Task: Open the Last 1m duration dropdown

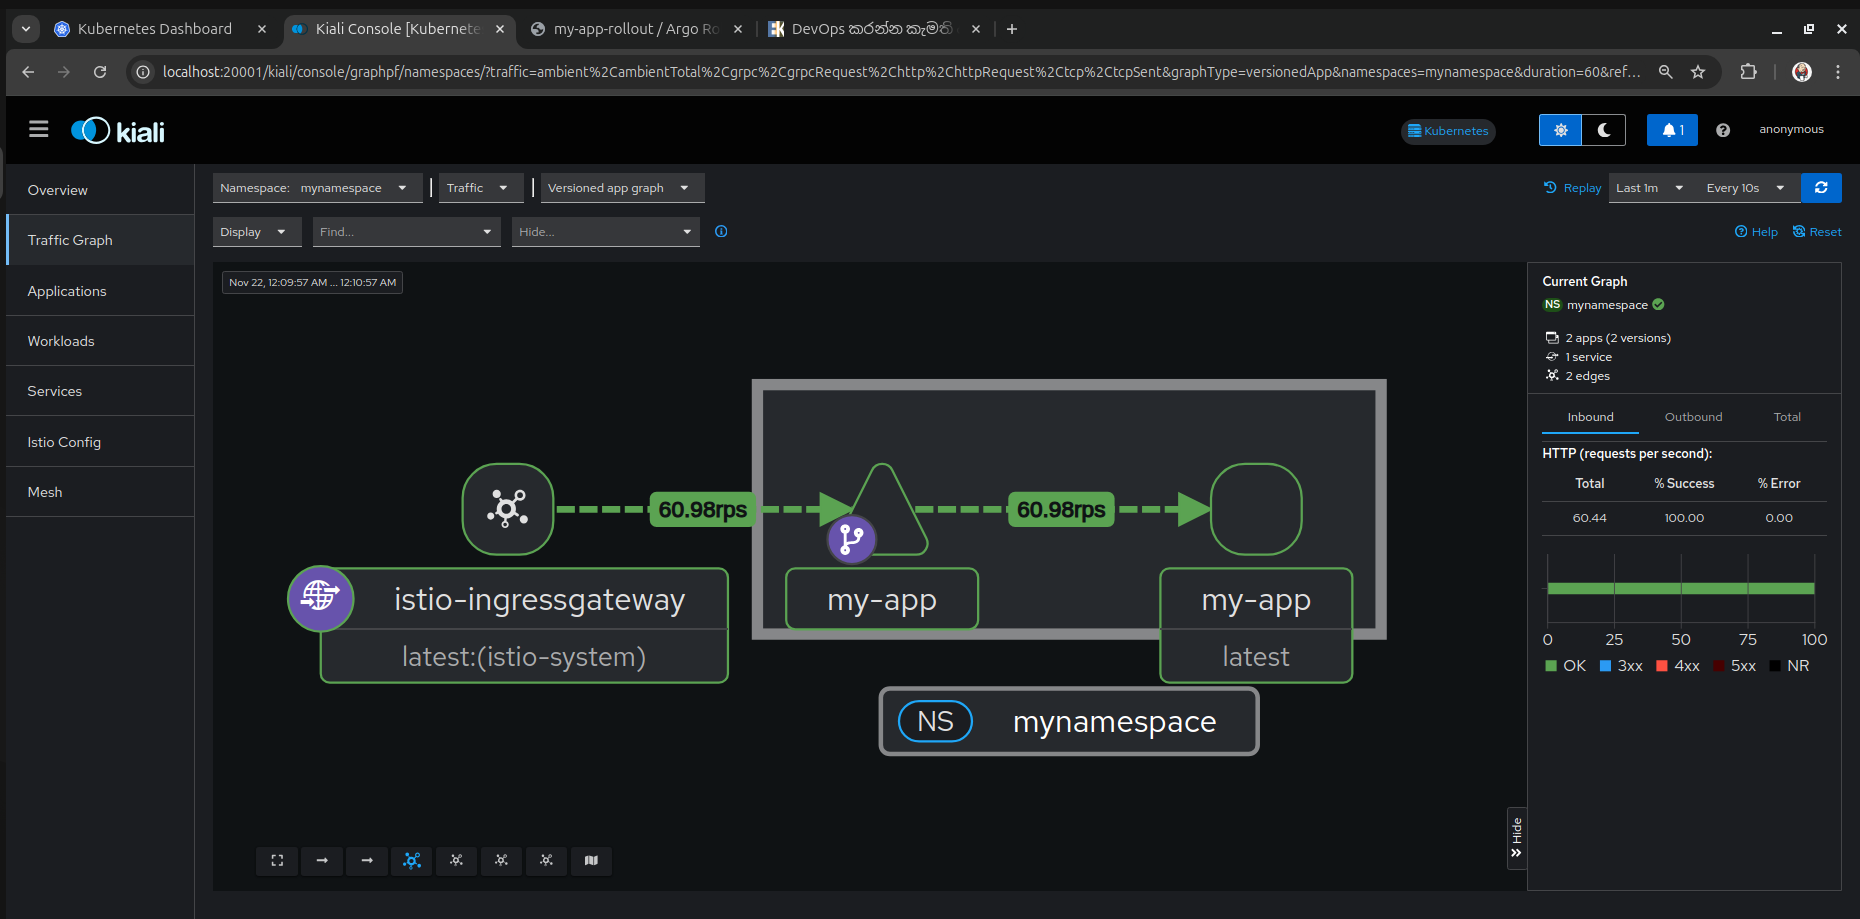Action: (x=1652, y=188)
